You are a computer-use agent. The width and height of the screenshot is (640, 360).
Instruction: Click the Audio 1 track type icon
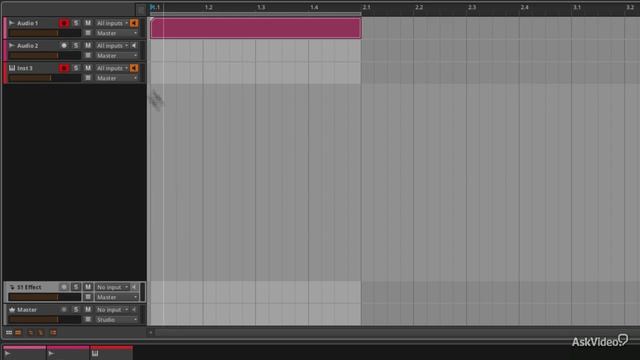[12, 23]
